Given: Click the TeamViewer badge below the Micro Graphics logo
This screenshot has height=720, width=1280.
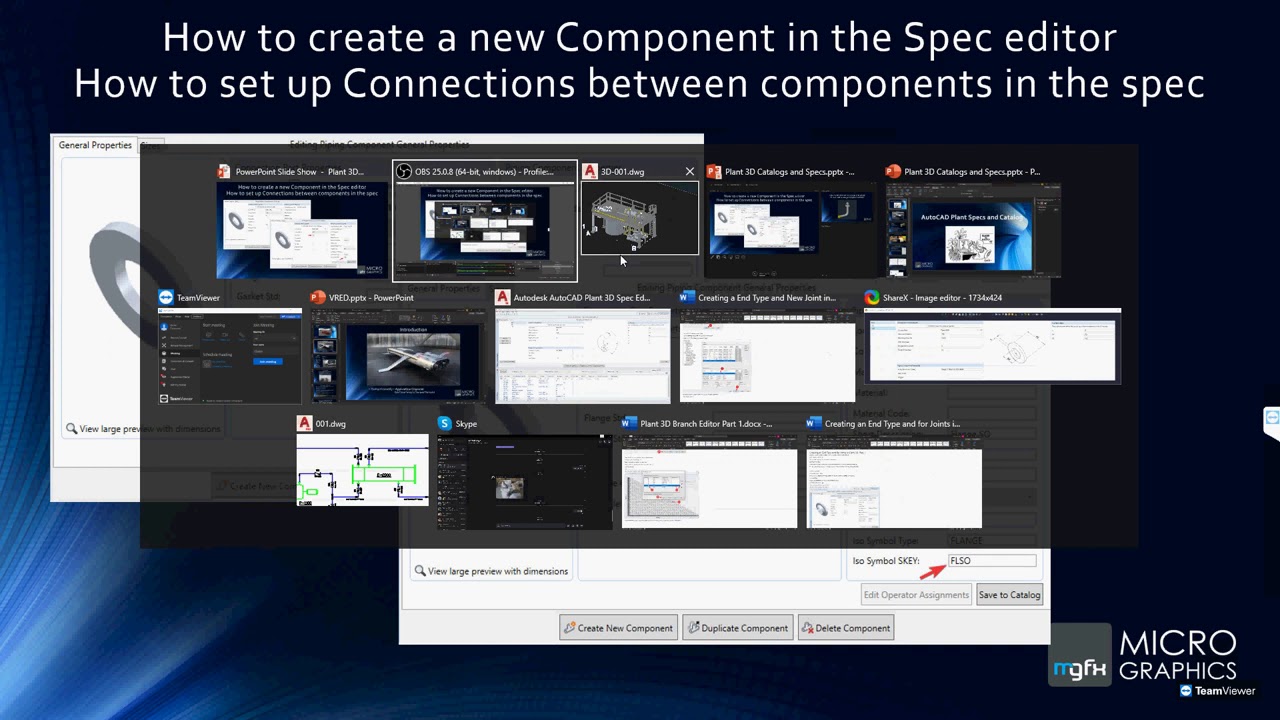Looking at the screenshot, I should [1217, 691].
